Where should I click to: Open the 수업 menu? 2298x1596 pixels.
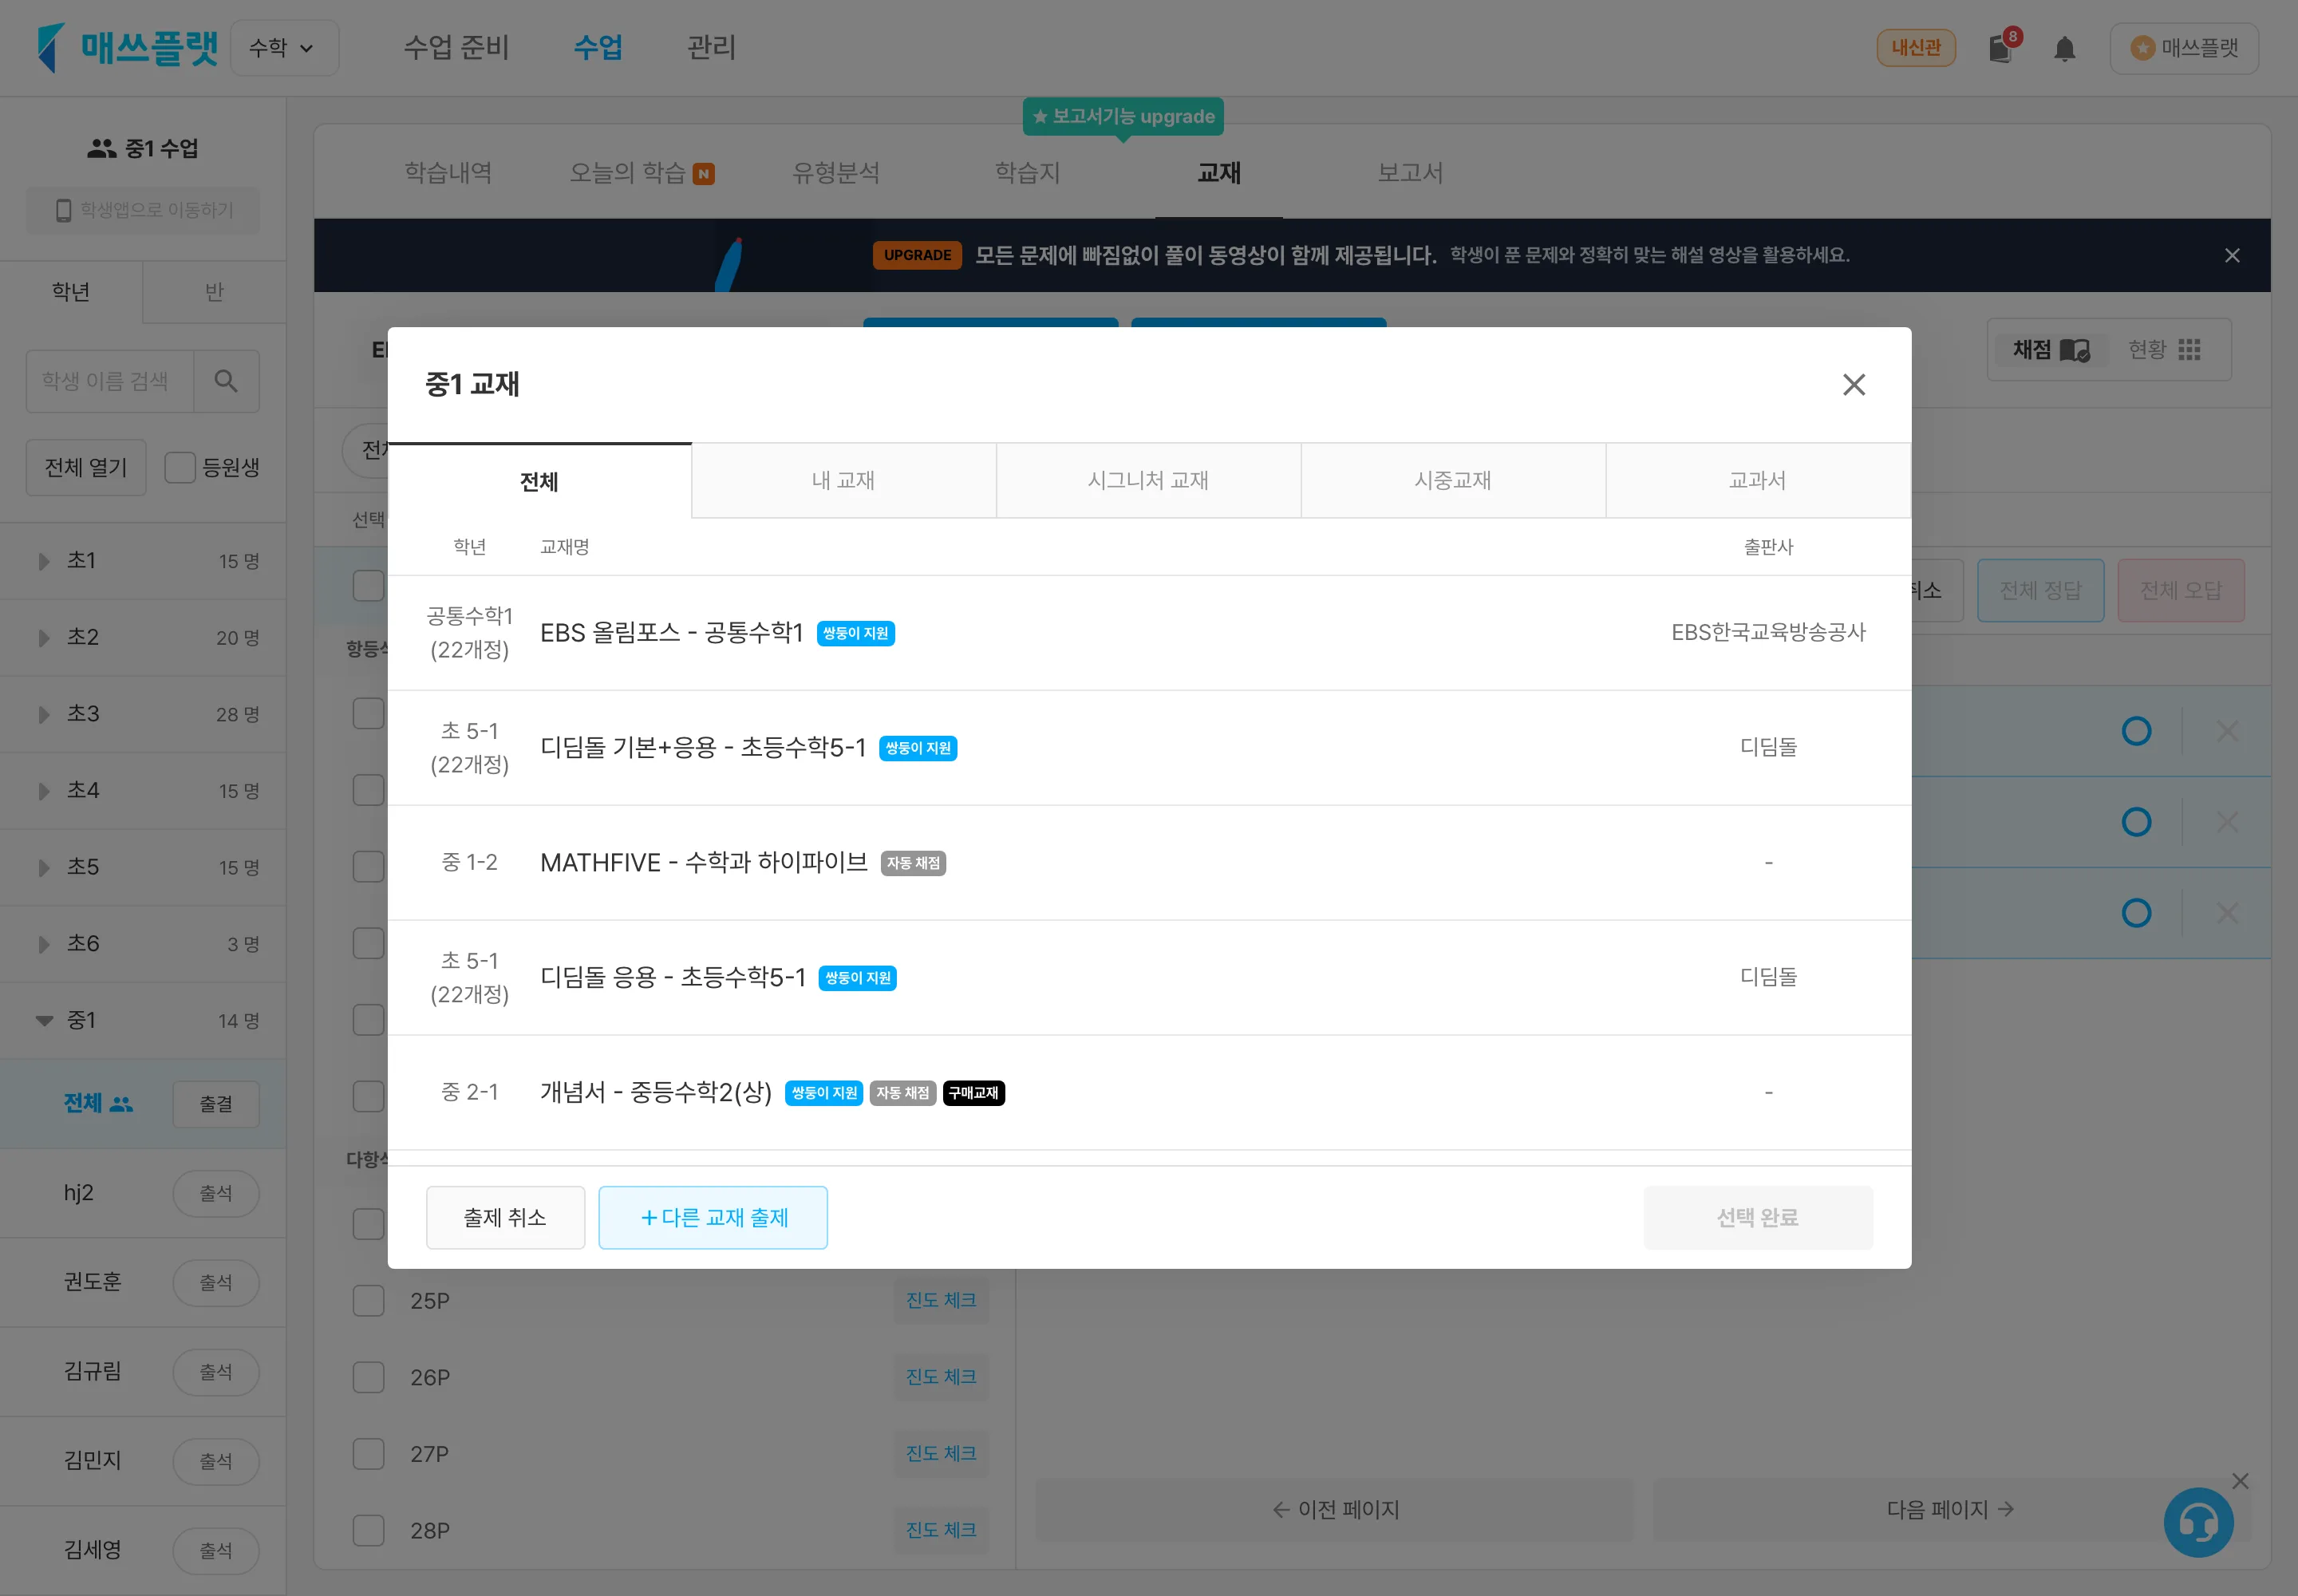tap(598, 48)
